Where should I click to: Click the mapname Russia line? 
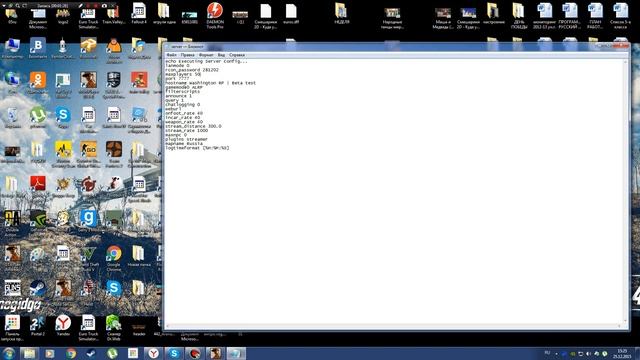[x=184, y=144]
